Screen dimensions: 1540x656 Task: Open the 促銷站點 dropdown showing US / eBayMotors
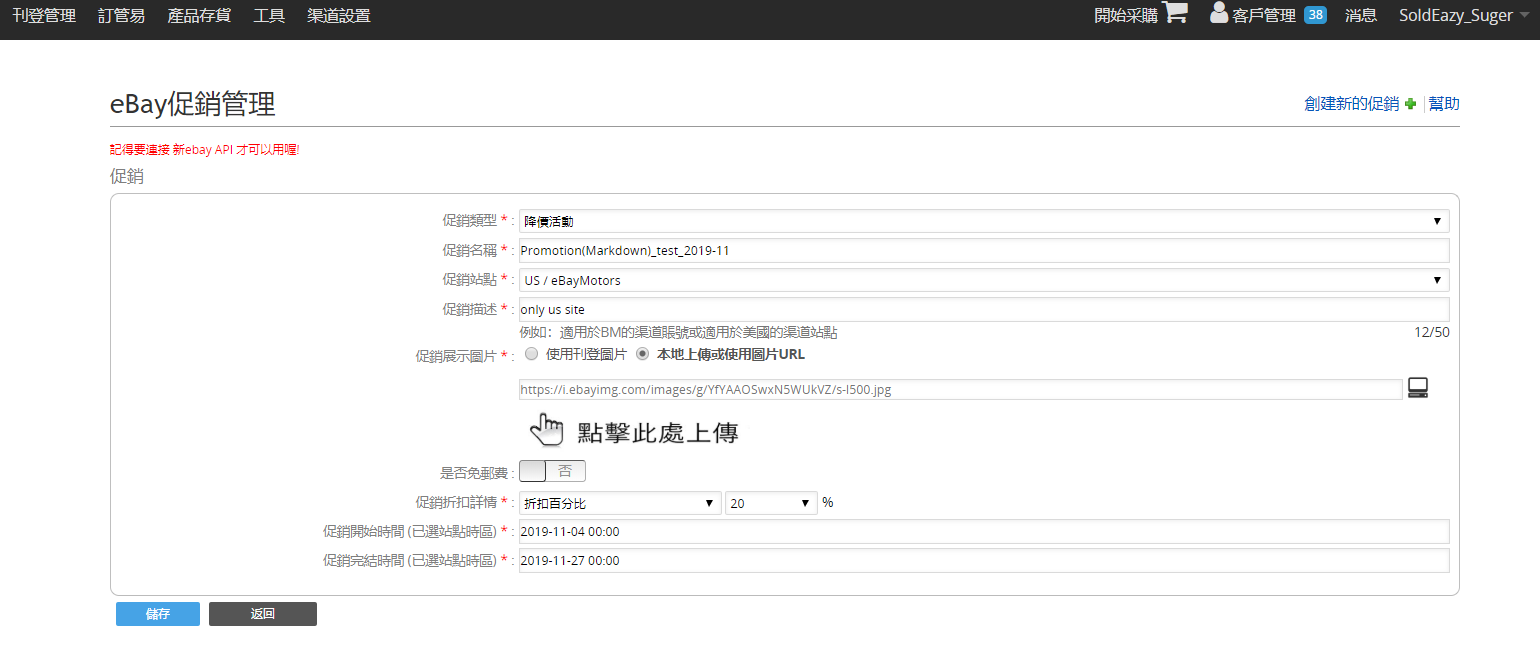click(984, 280)
